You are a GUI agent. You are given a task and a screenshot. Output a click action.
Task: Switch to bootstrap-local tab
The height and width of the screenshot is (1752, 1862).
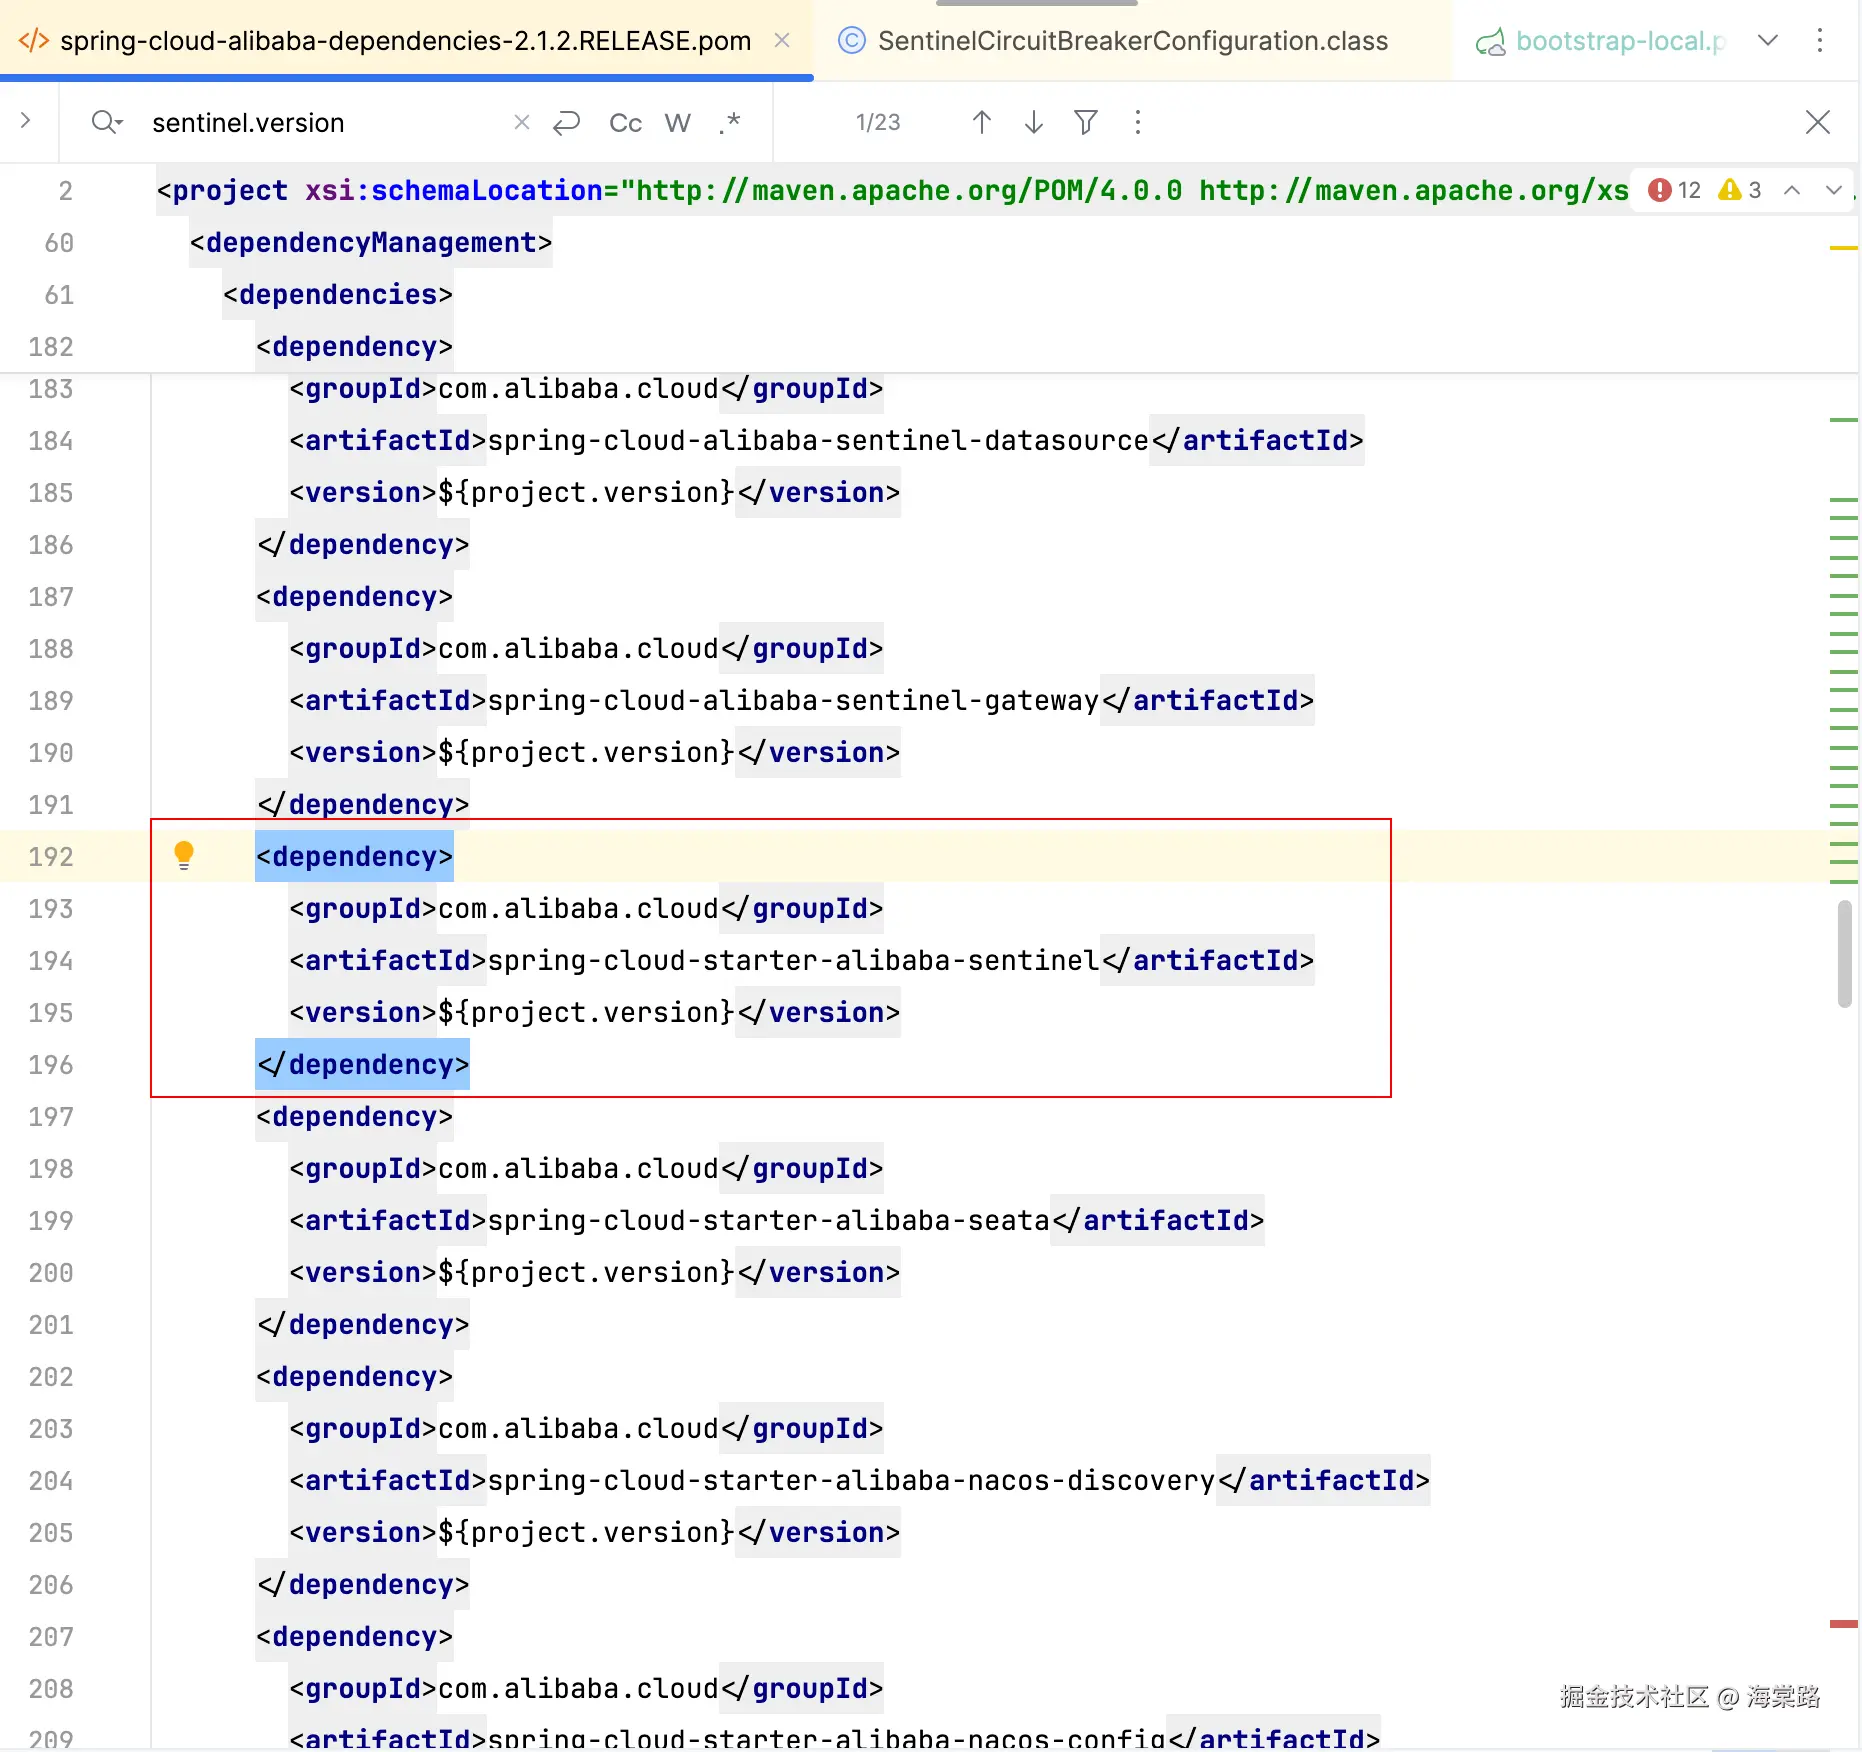pos(1601,41)
